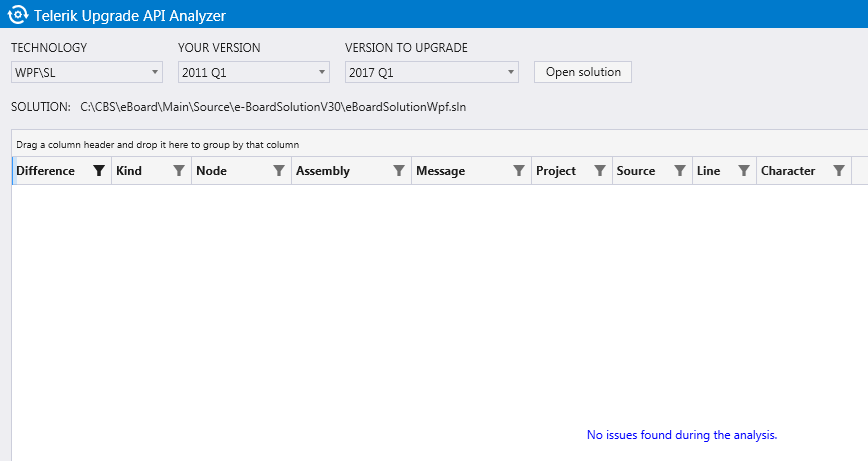The image size is (868, 466).
Task: Click the No issues found message
Action: coord(682,435)
